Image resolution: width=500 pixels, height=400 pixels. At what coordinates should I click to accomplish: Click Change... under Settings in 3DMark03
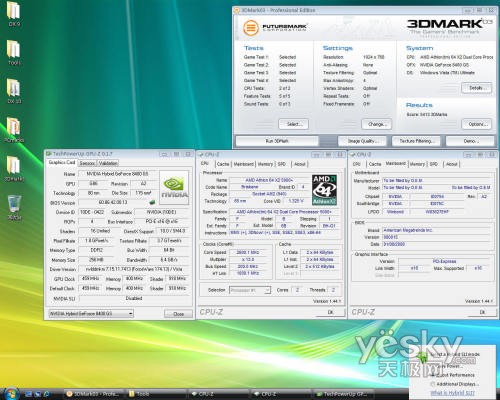[x=377, y=124]
